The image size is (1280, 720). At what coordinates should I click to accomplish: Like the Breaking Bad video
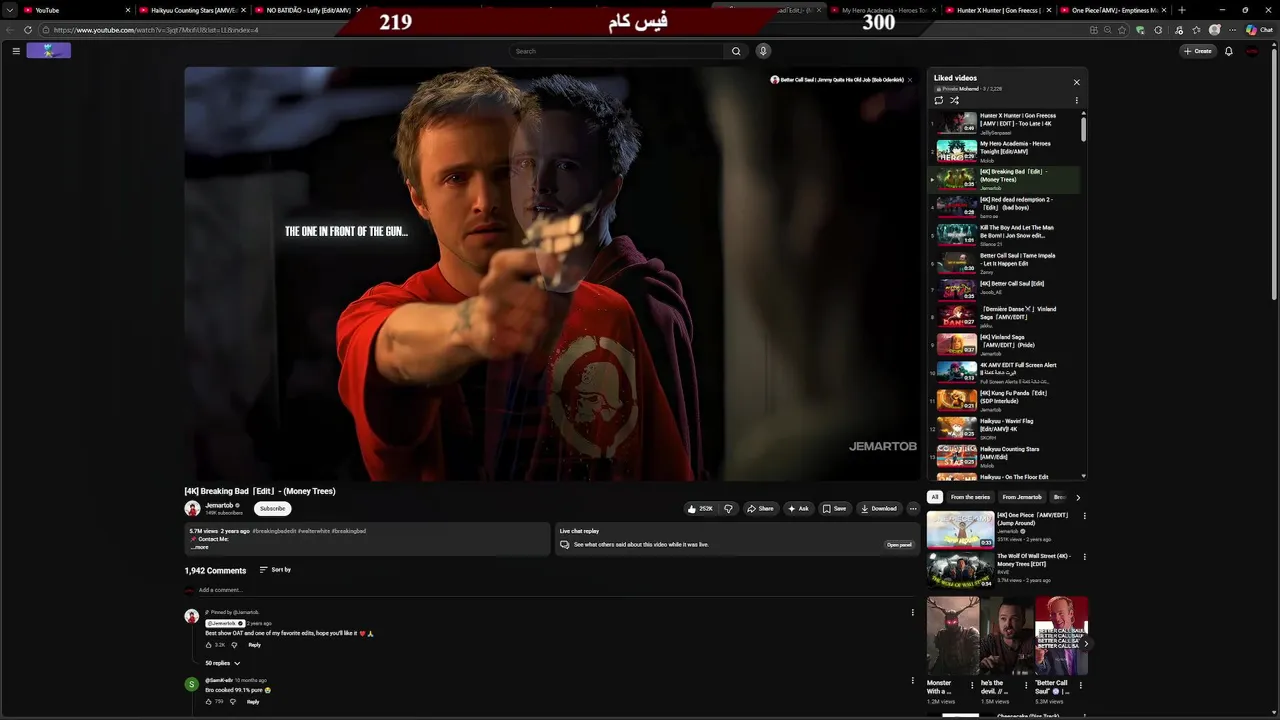(x=700, y=508)
